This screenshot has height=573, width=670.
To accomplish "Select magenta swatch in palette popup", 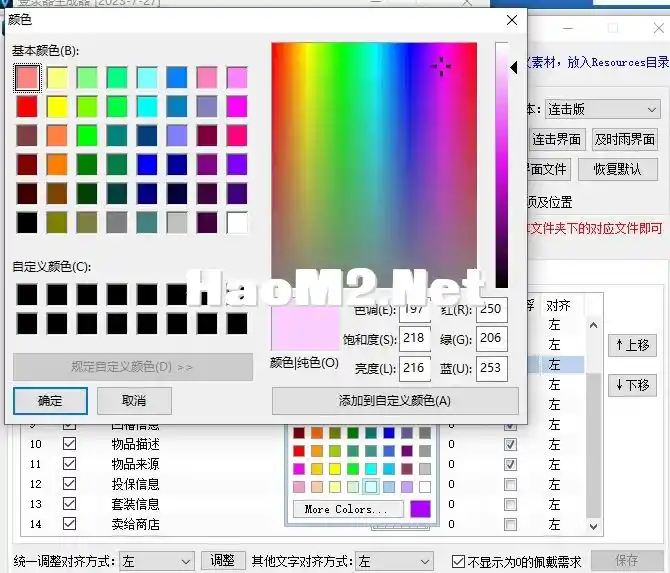I will 299,469.
